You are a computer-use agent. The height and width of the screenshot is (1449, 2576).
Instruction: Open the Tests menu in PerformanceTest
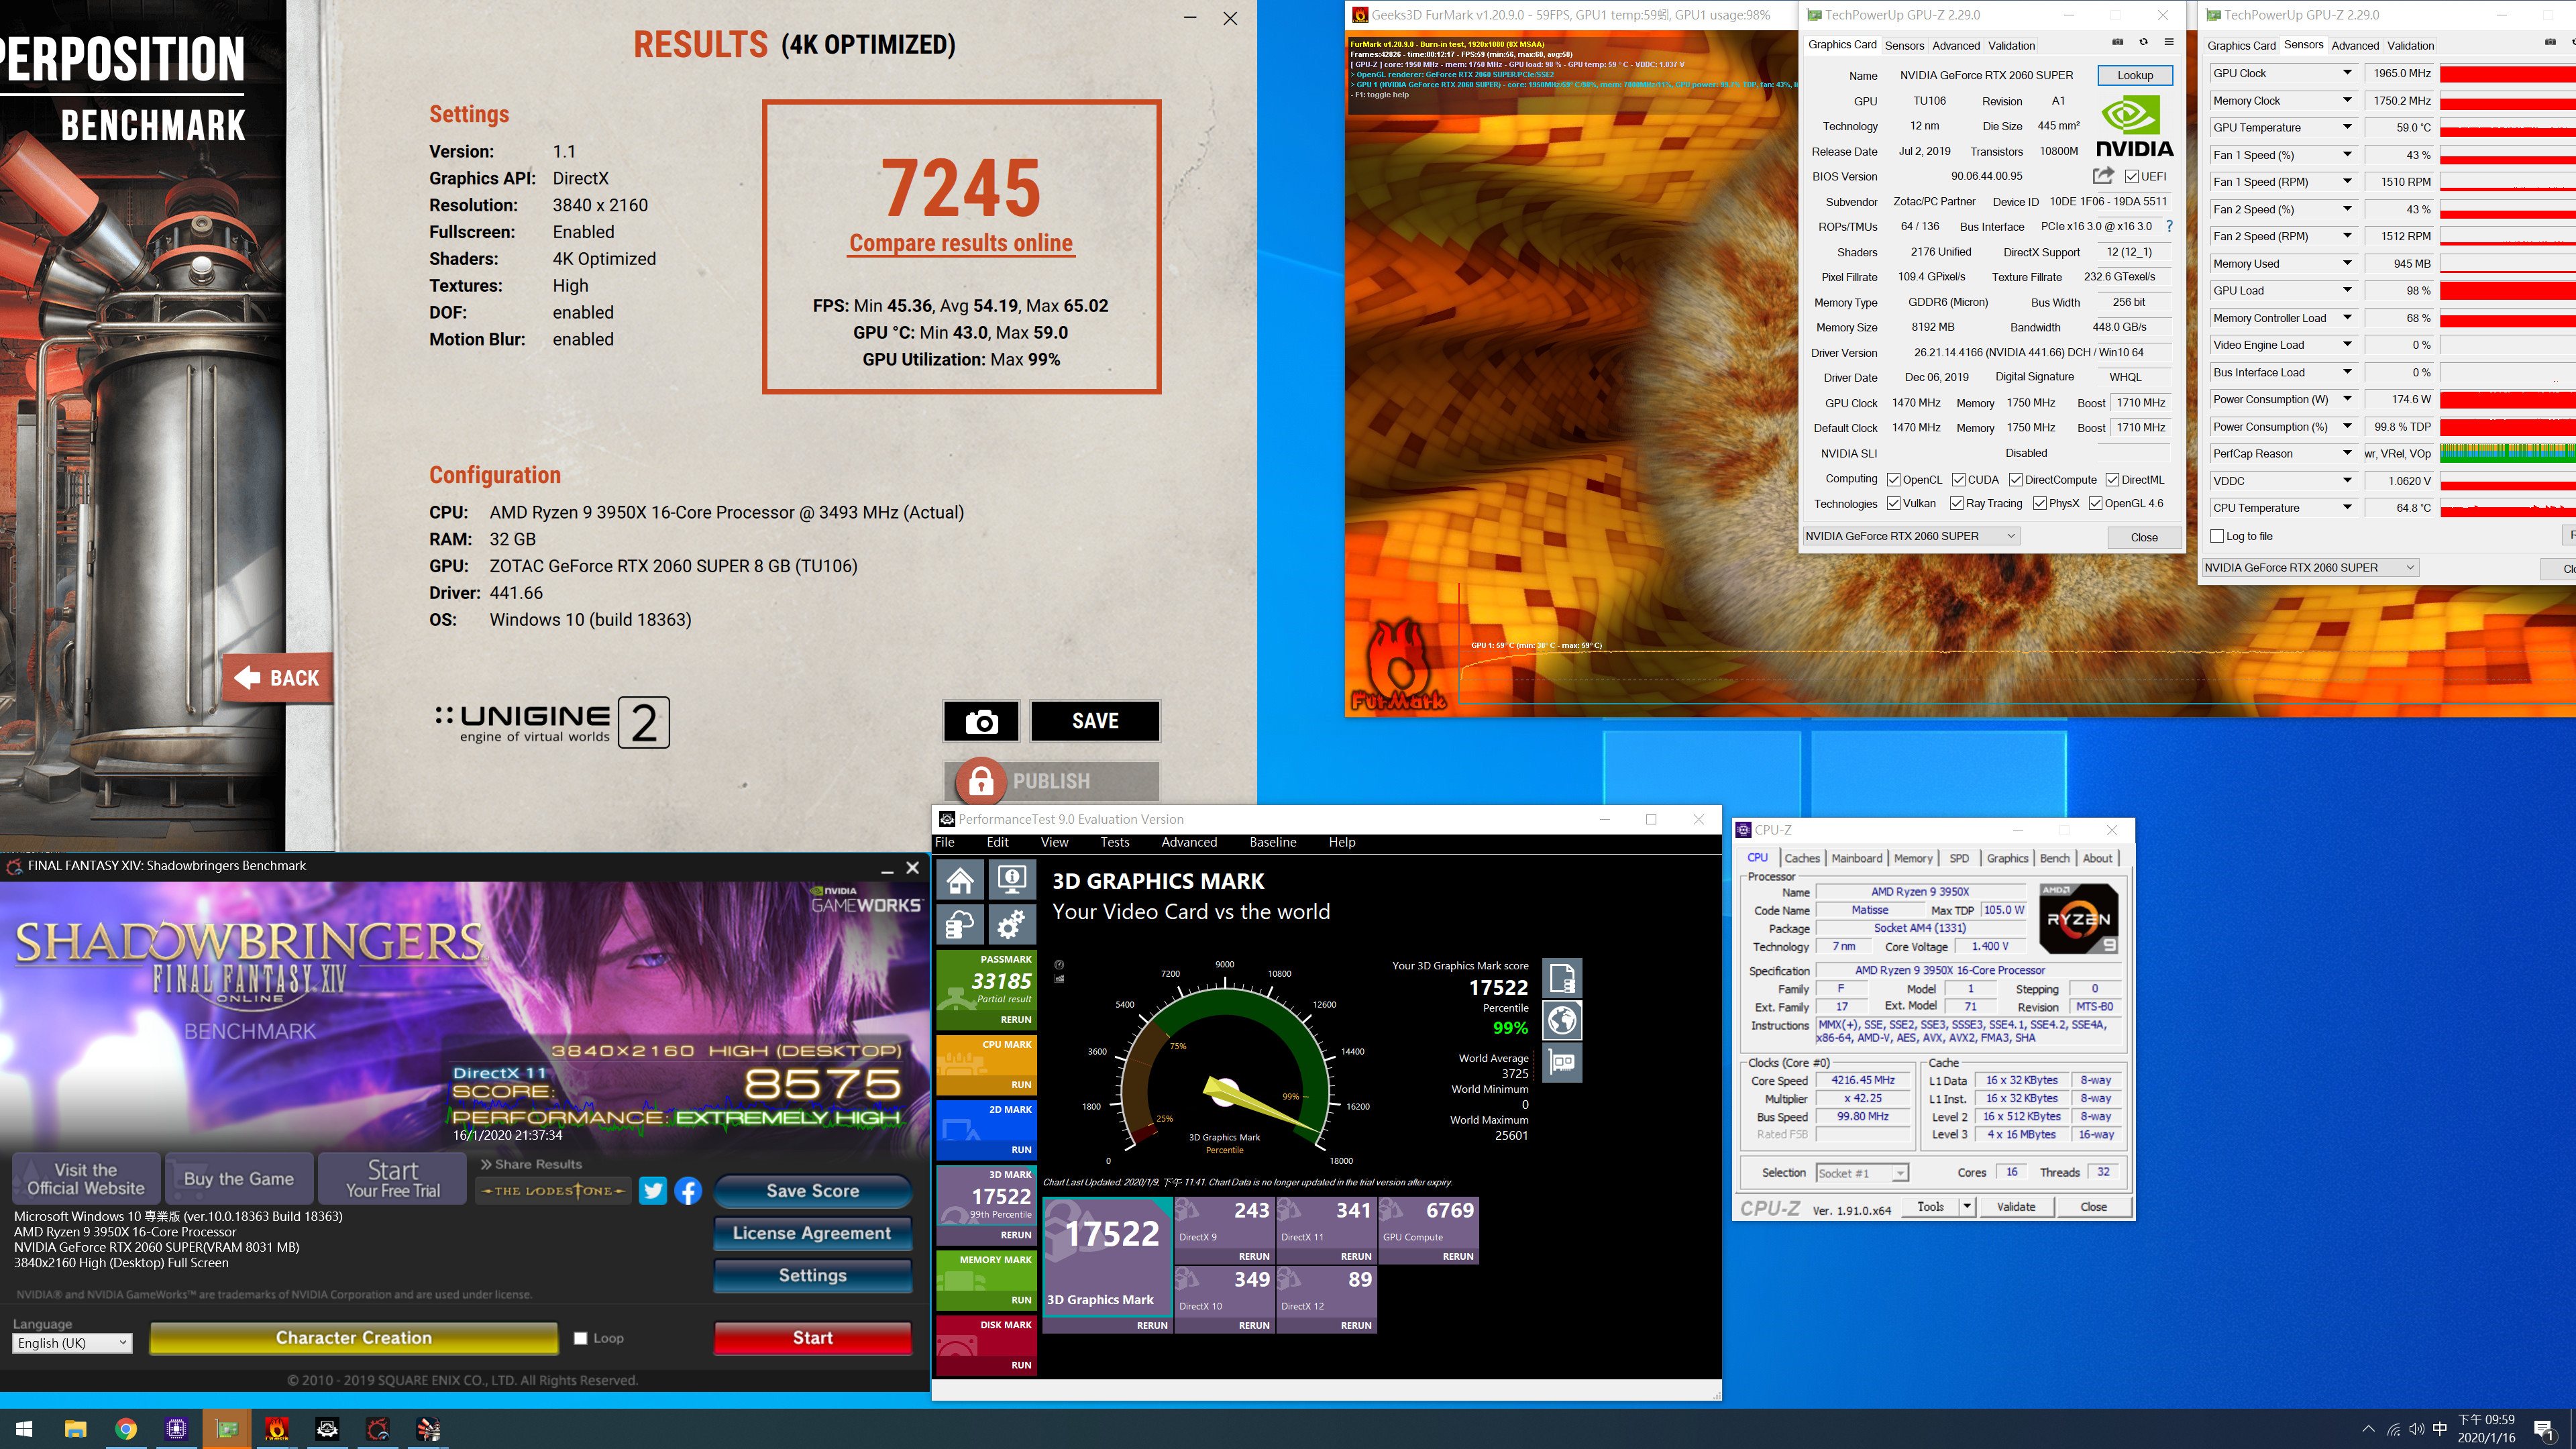1114,842
